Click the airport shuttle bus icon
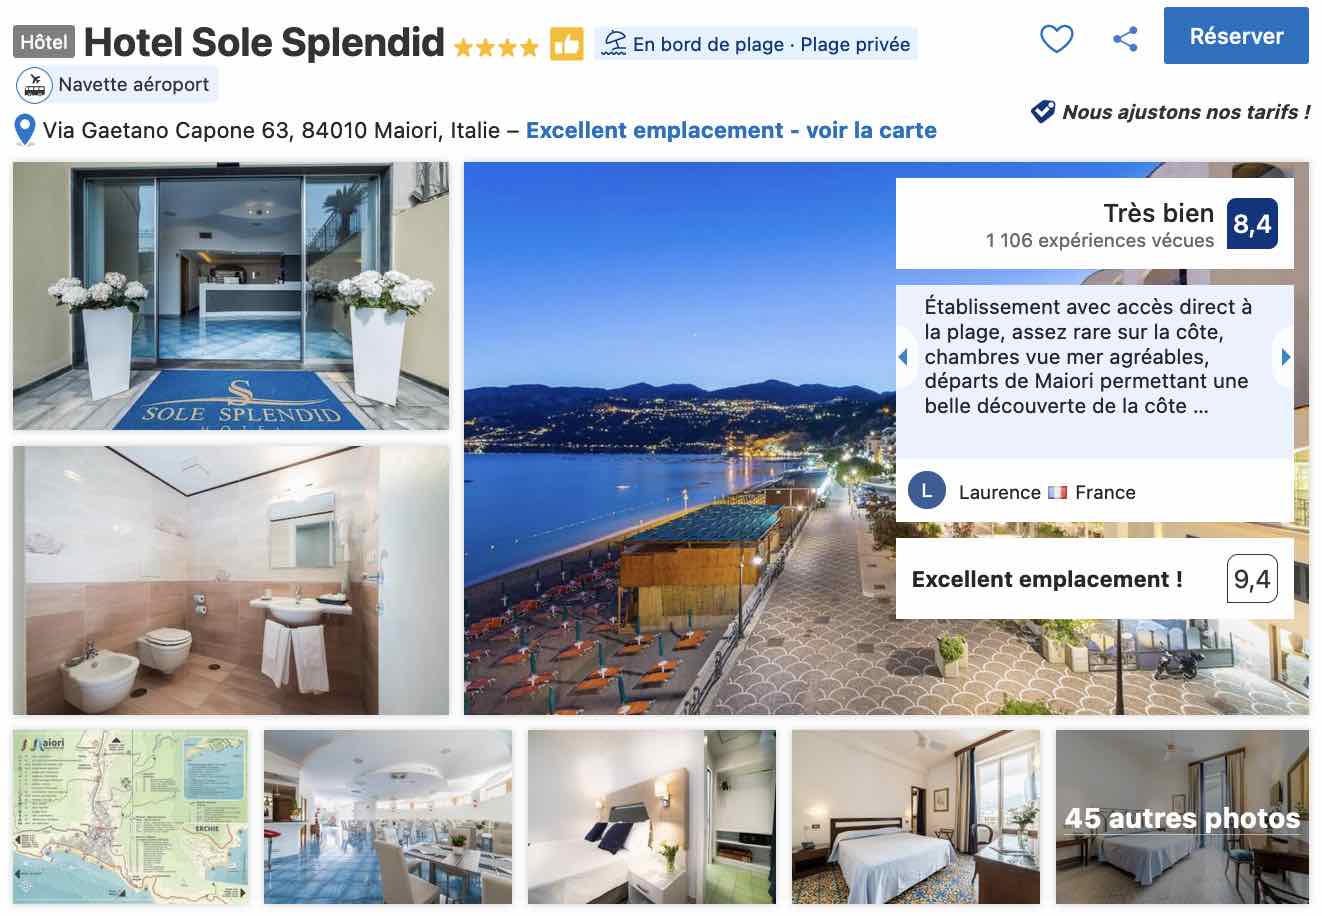The height and width of the screenshot is (916, 1322). [35, 85]
